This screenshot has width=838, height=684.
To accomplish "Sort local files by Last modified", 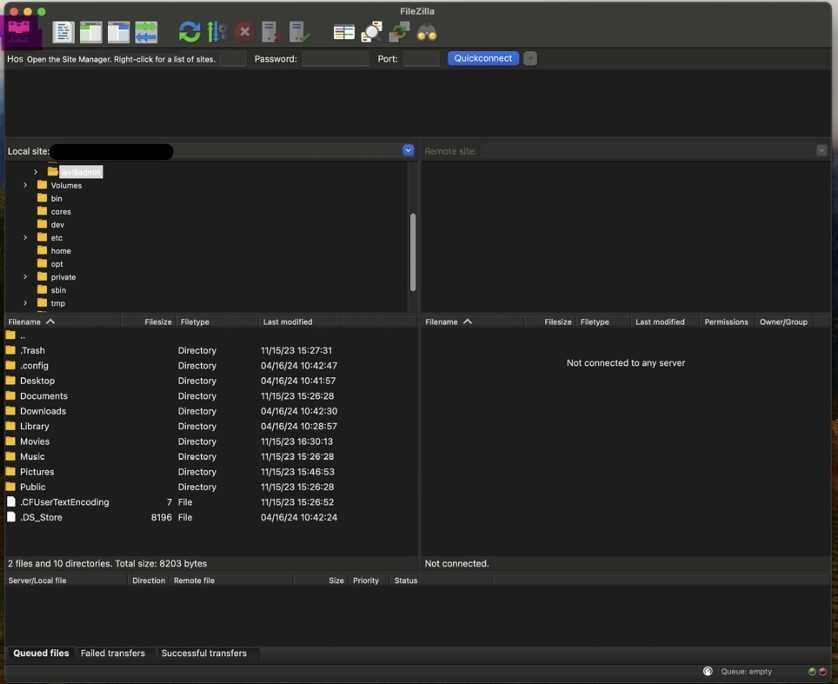I will [288, 322].
